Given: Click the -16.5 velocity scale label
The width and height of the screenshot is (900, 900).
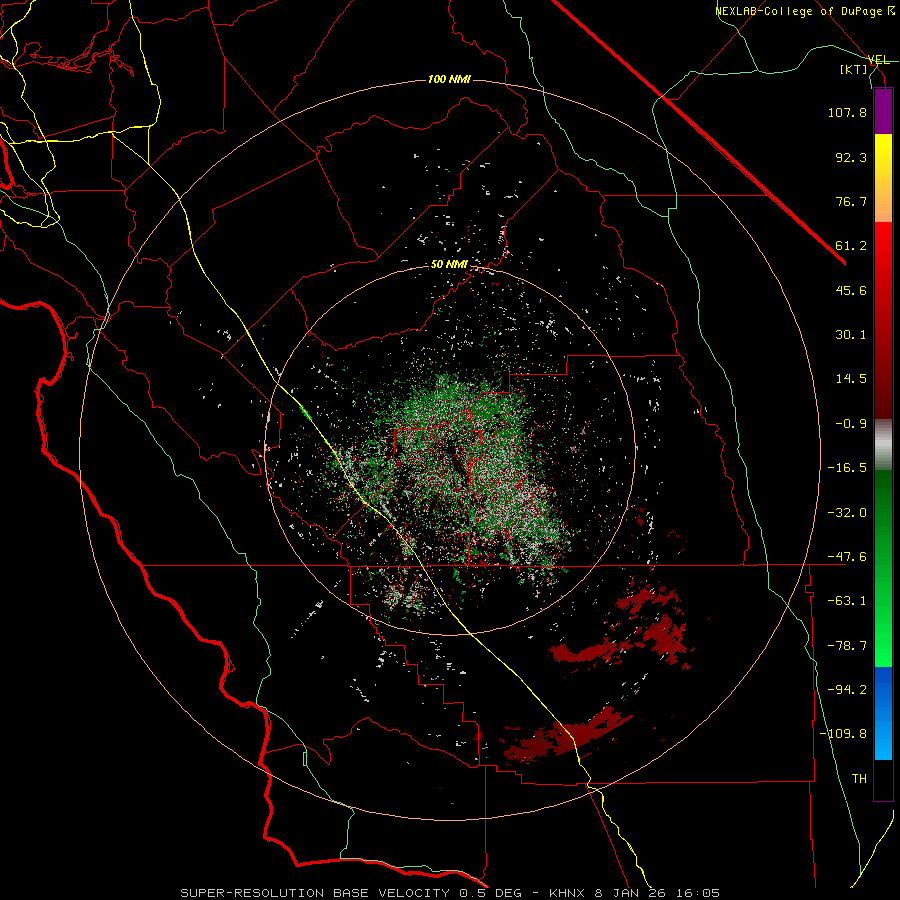Looking at the screenshot, I should (847, 468).
